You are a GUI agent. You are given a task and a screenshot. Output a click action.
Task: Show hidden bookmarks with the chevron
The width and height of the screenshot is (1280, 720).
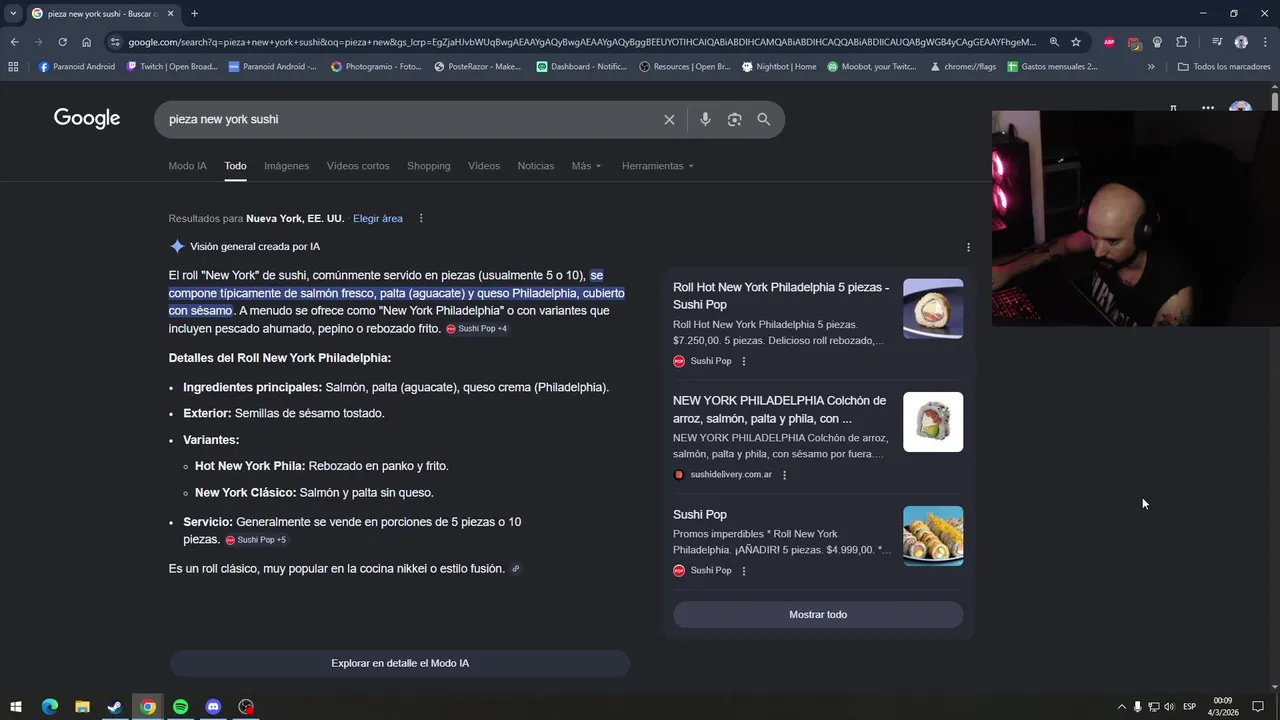[x=1151, y=67]
